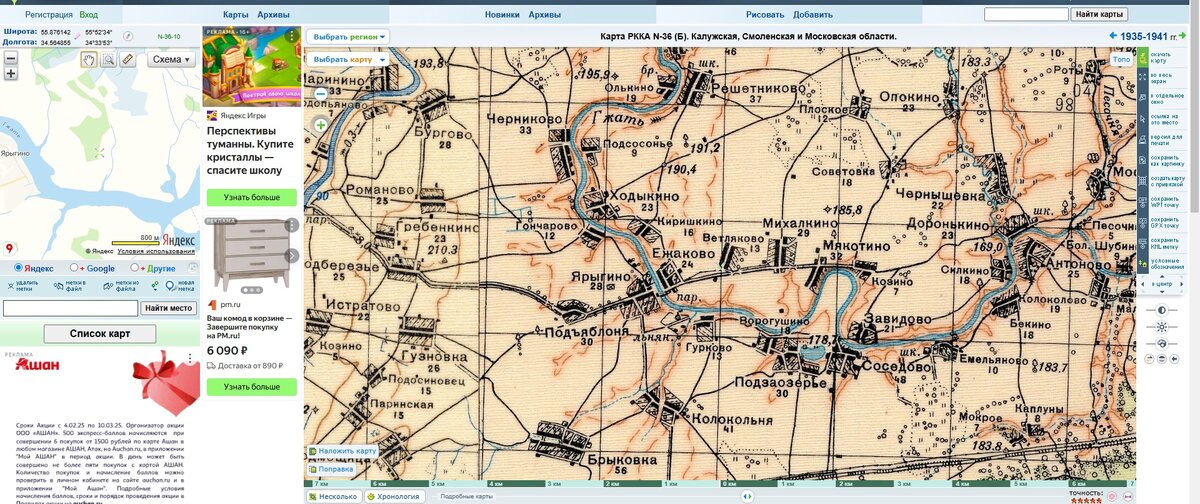The height and width of the screenshot is (504, 1200).
Task: Toggle the Топо layer button
Action: [1122, 59]
